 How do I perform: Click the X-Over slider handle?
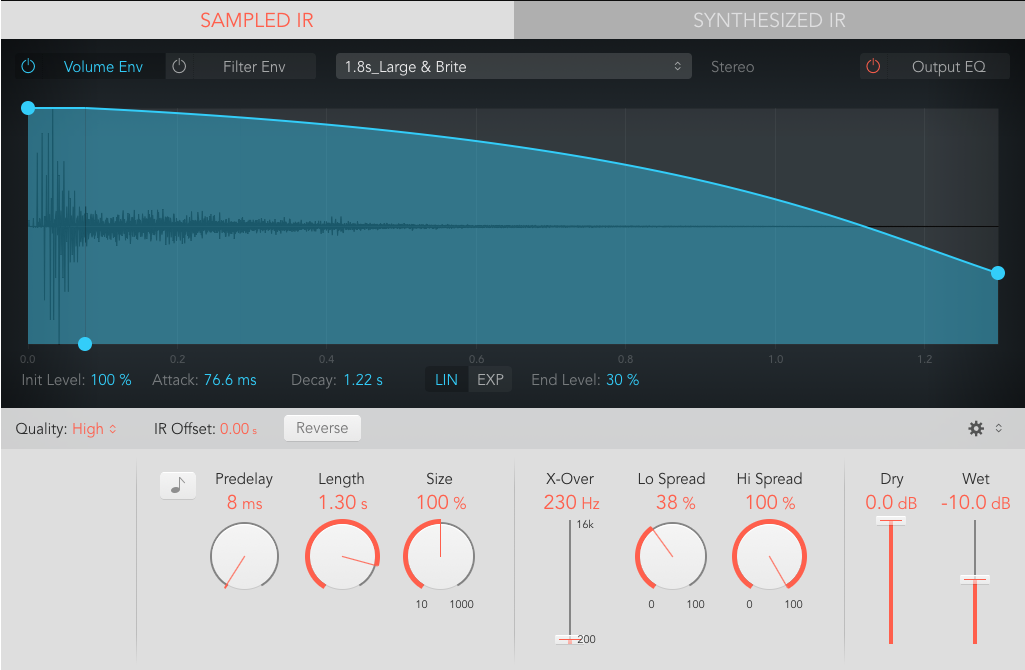click(x=570, y=639)
